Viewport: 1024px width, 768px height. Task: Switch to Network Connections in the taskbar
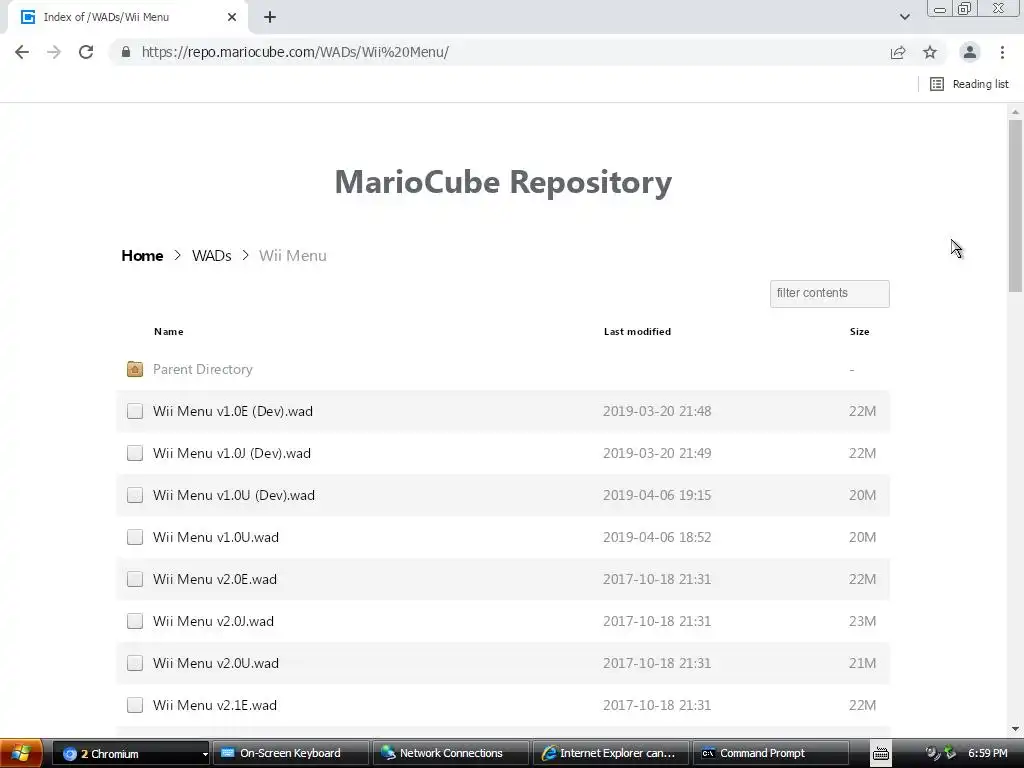click(x=451, y=754)
